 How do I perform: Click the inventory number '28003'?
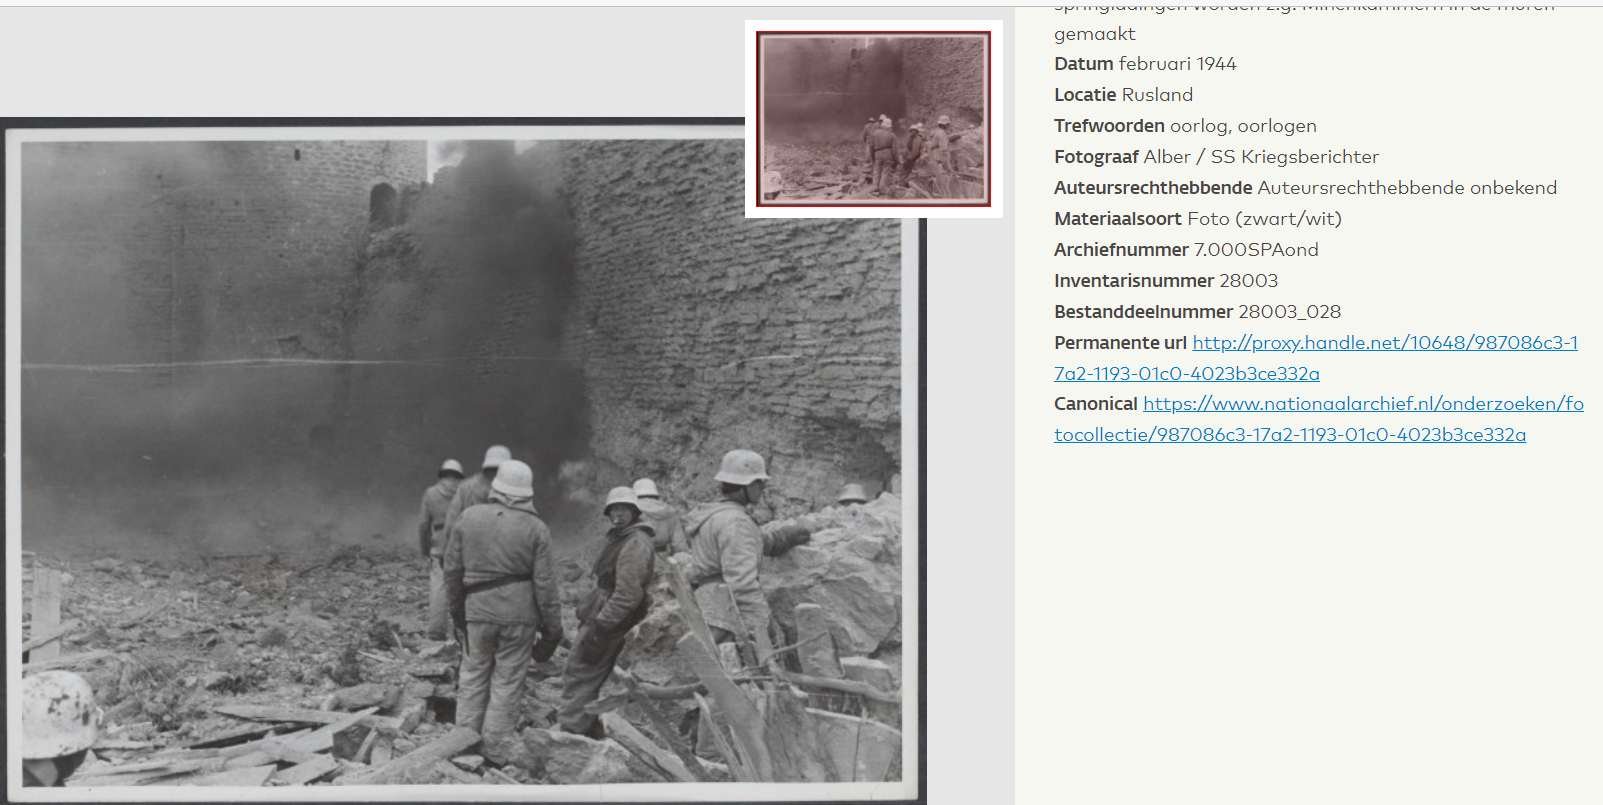pyautogui.click(x=1248, y=281)
